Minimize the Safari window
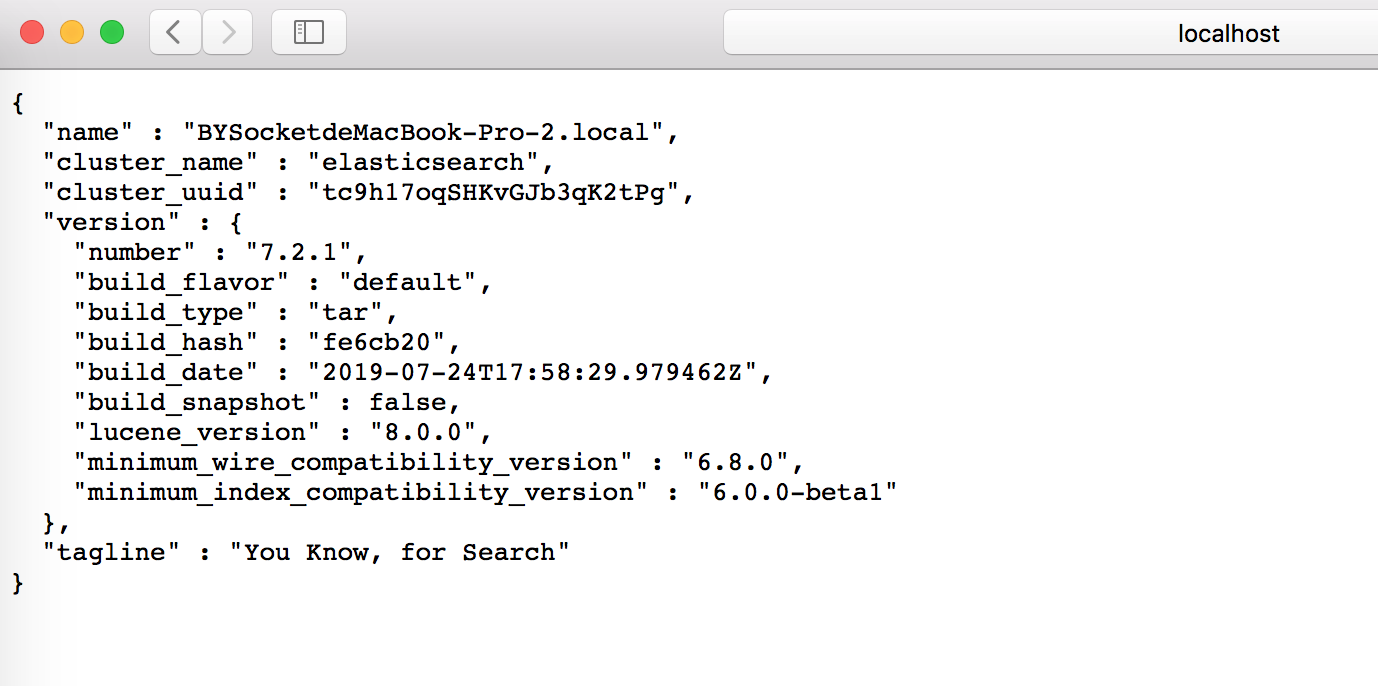The width and height of the screenshot is (1378, 686). (x=72, y=32)
